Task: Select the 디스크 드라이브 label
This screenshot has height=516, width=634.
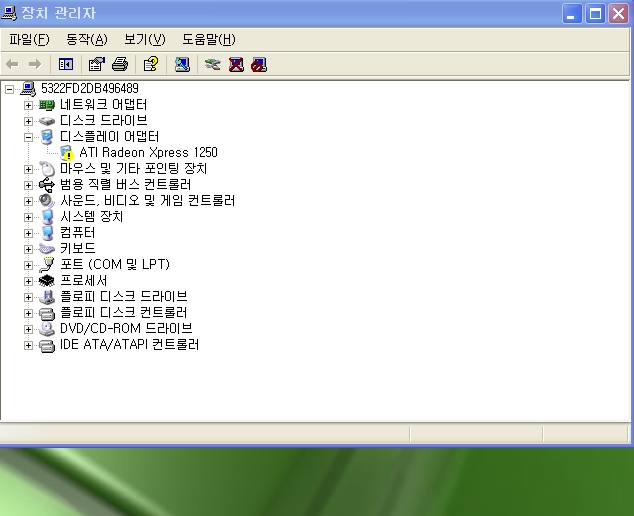Action: click(104, 121)
